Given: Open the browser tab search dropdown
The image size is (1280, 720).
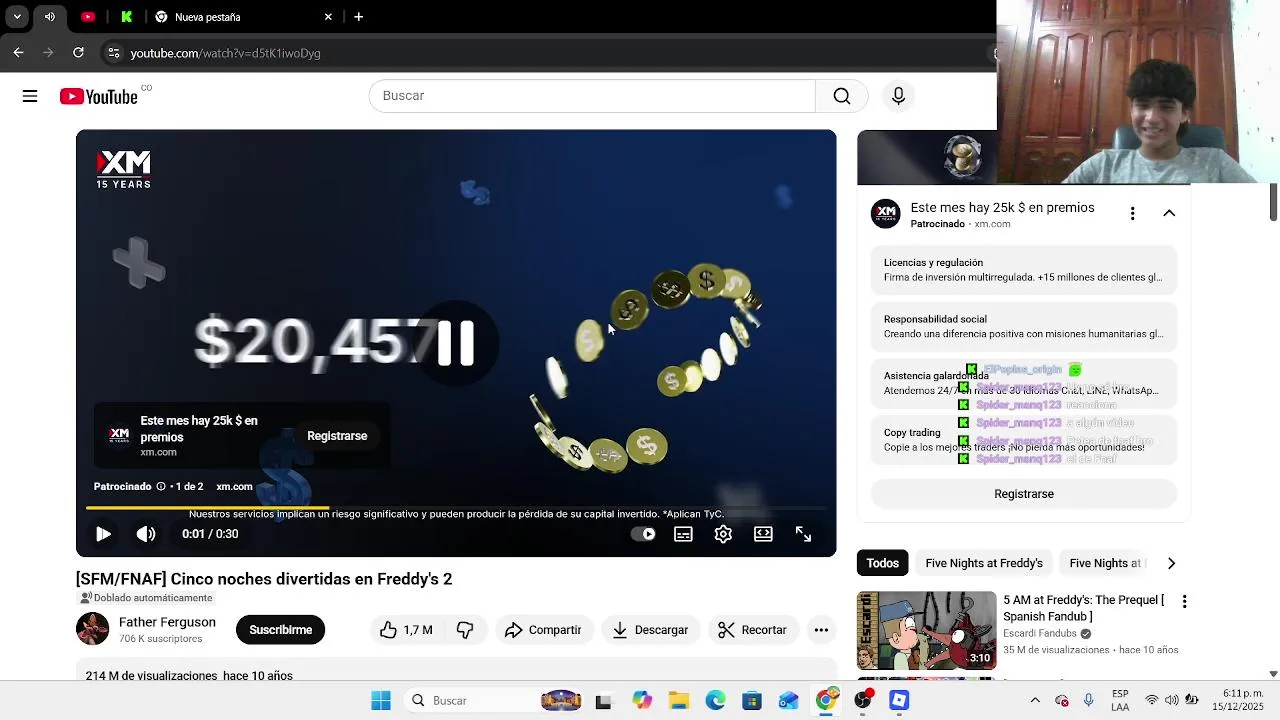Looking at the screenshot, I should tap(17, 17).
